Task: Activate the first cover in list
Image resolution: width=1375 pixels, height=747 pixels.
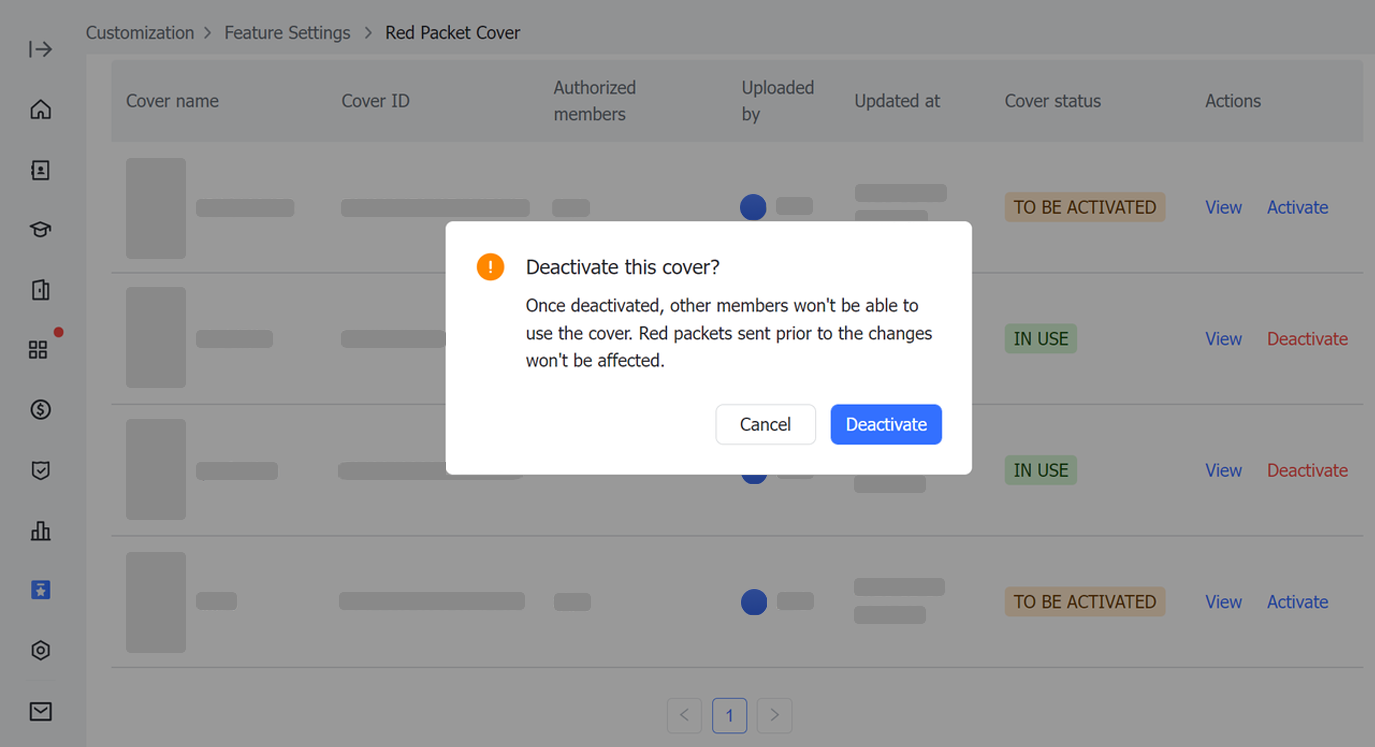Action: 1297,207
